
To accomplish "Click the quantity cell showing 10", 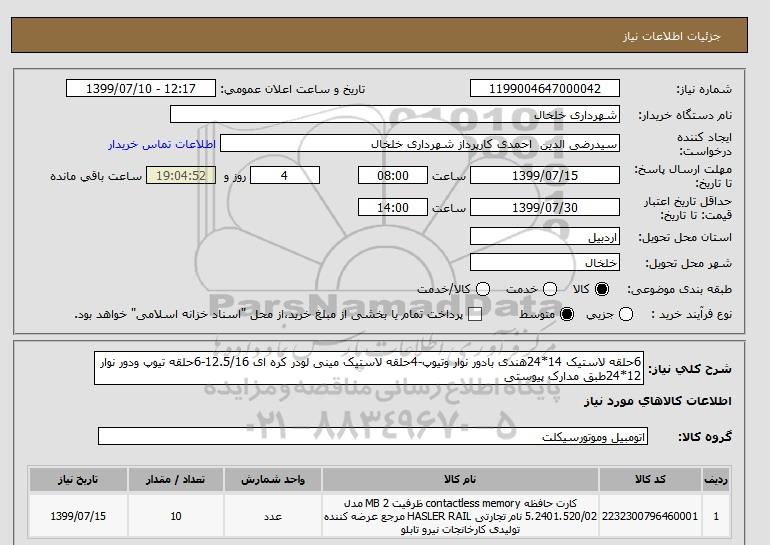I will [176, 516].
